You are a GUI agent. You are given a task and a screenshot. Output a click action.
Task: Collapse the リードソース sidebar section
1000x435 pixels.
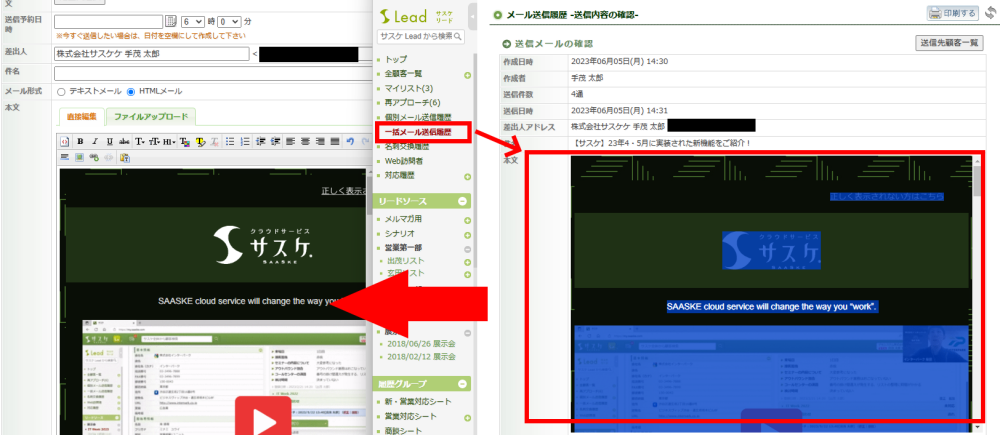click(x=462, y=202)
